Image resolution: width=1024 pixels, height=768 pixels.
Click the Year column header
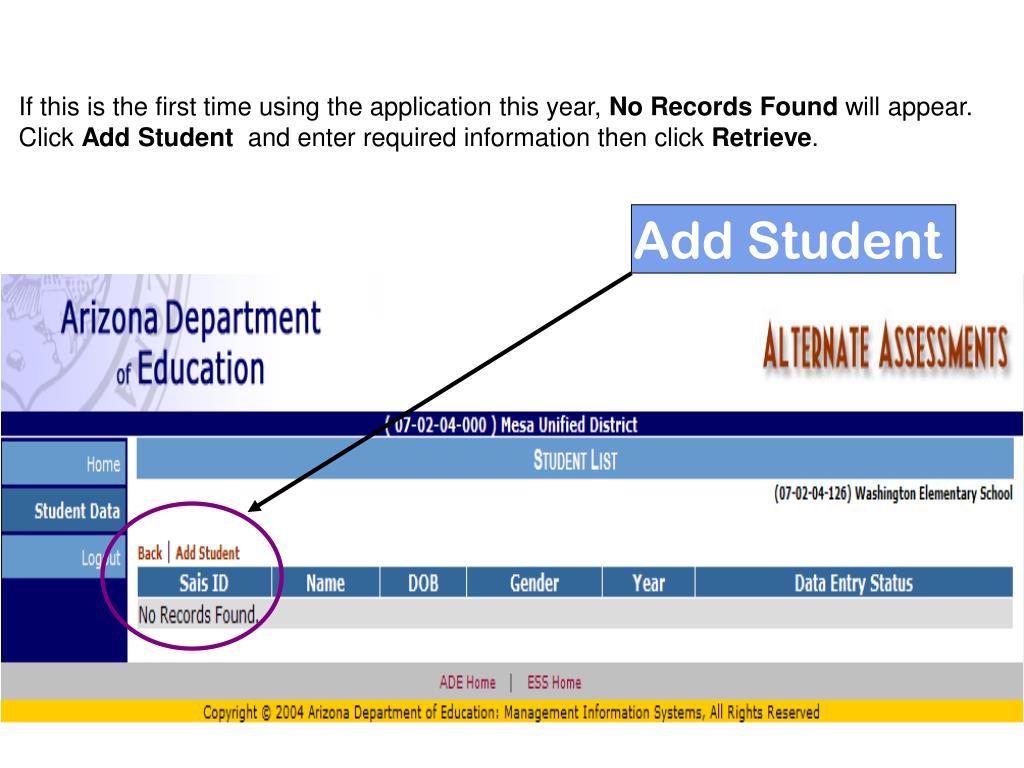[x=648, y=583]
